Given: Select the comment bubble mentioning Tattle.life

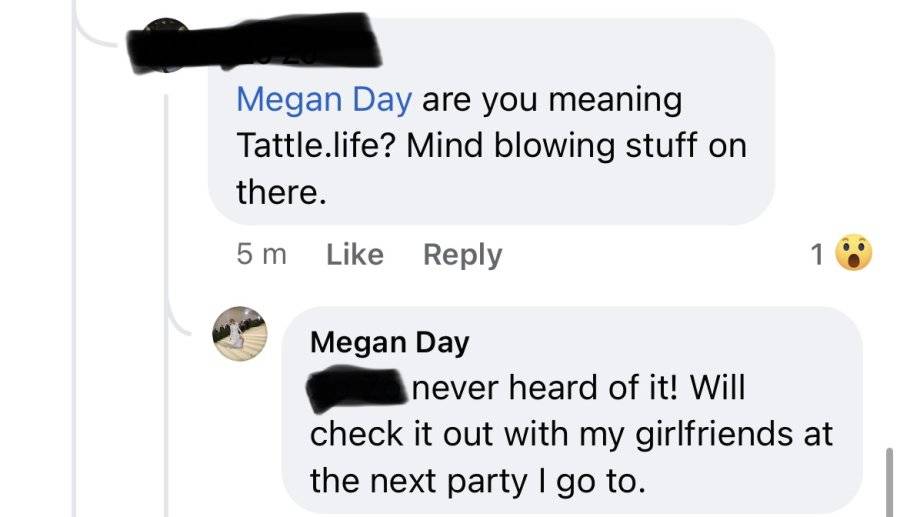Looking at the screenshot, I should tap(491, 121).
